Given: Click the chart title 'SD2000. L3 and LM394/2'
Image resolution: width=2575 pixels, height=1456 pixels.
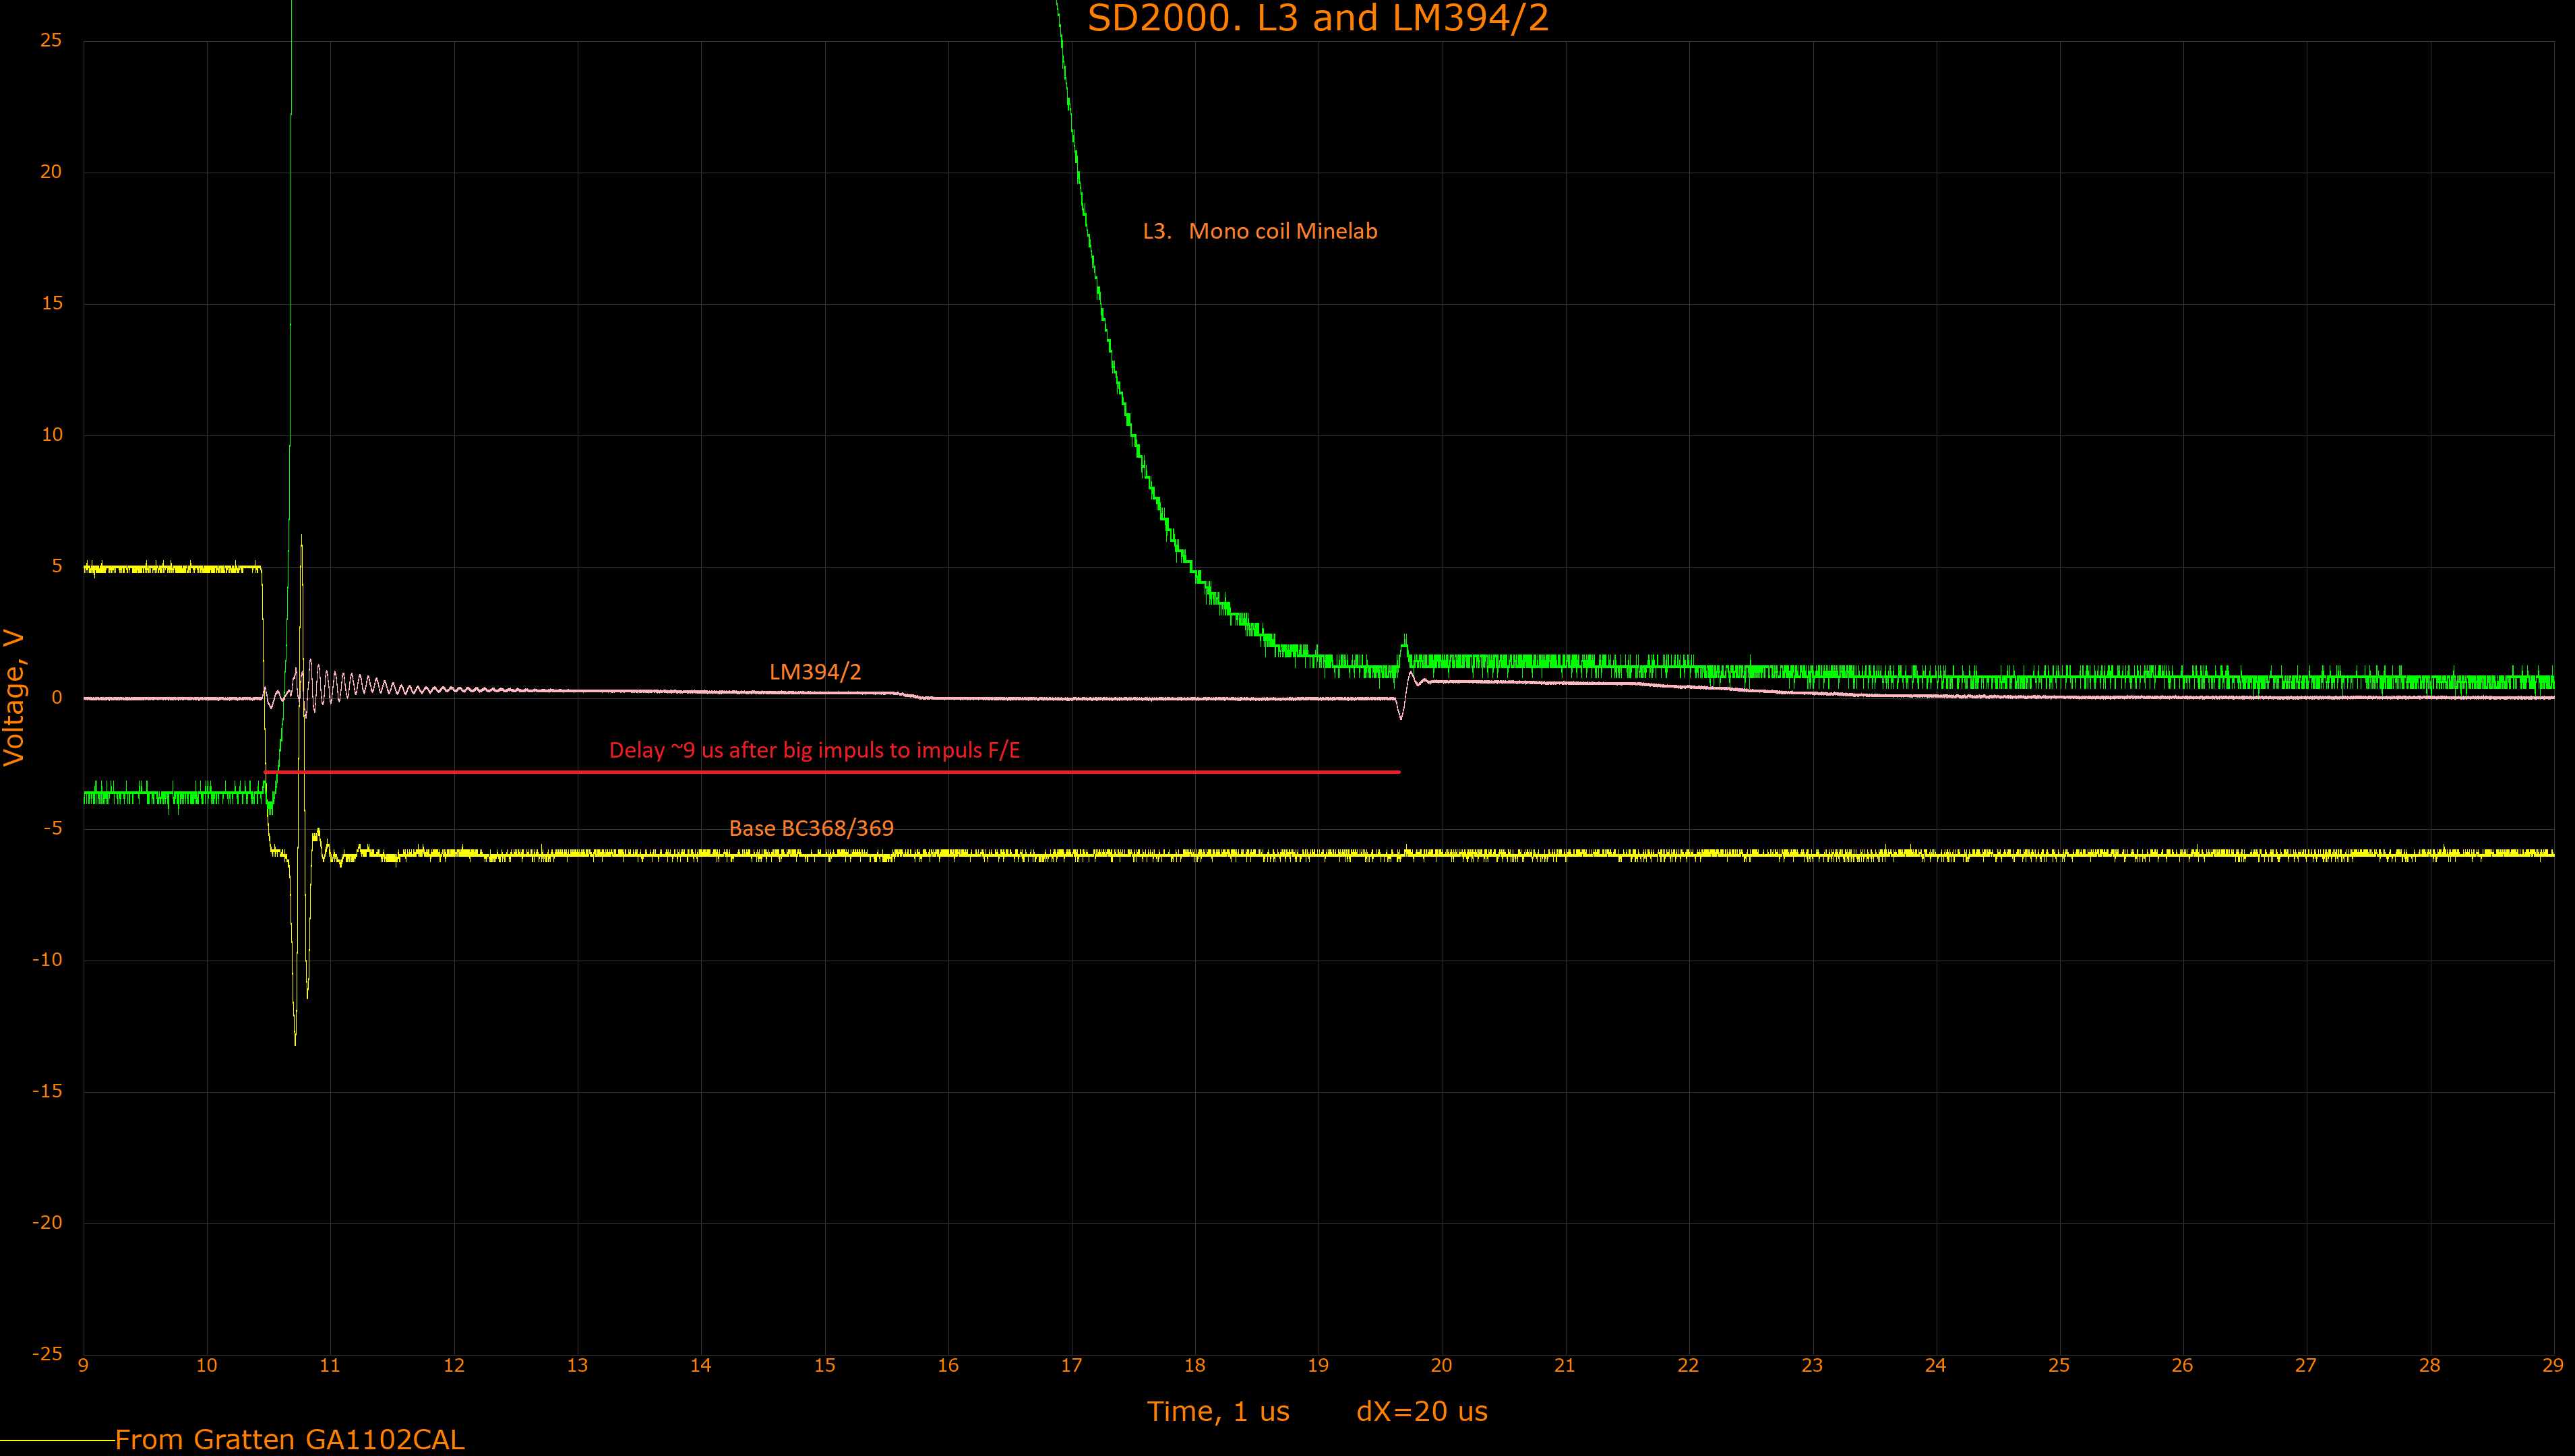Looking at the screenshot, I should (1317, 18).
